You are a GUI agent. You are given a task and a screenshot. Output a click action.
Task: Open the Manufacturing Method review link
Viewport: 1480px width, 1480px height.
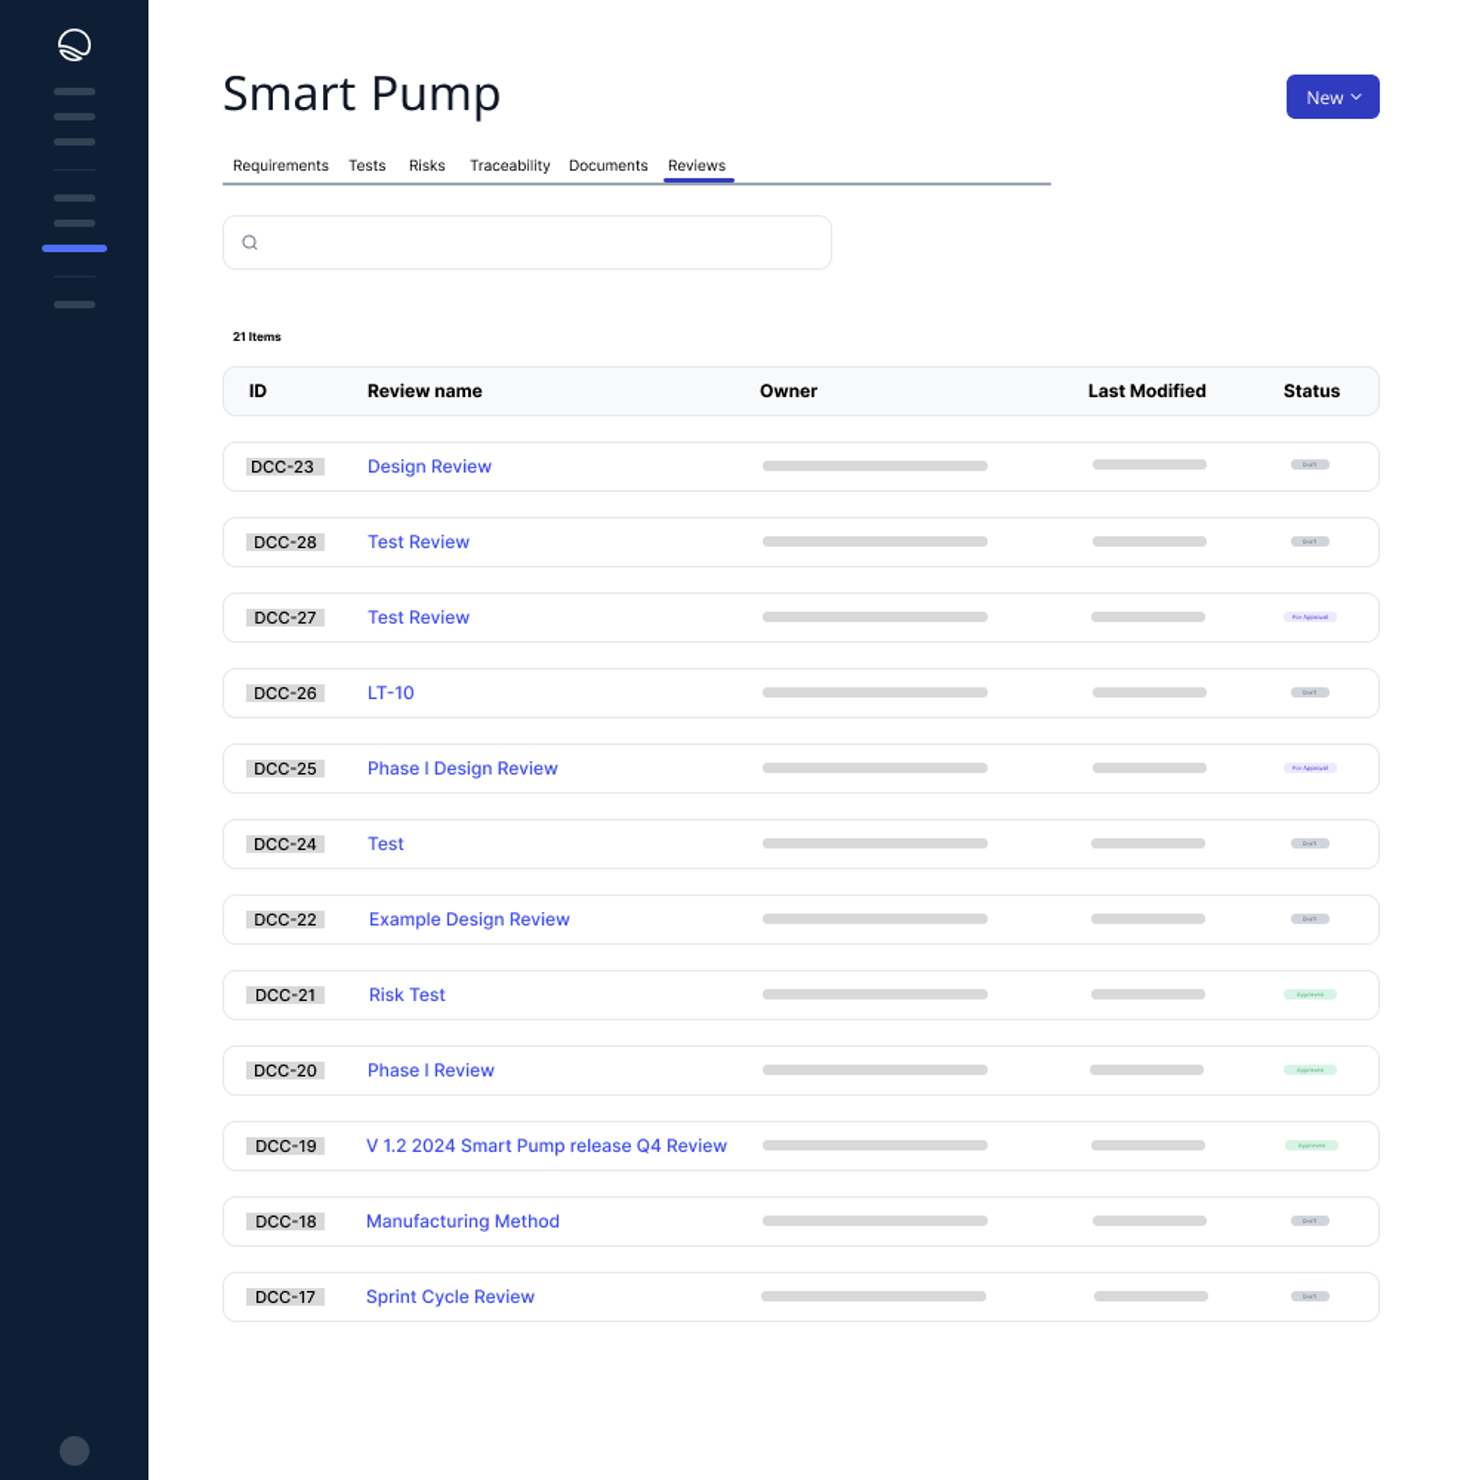click(x=462, y=1222)
